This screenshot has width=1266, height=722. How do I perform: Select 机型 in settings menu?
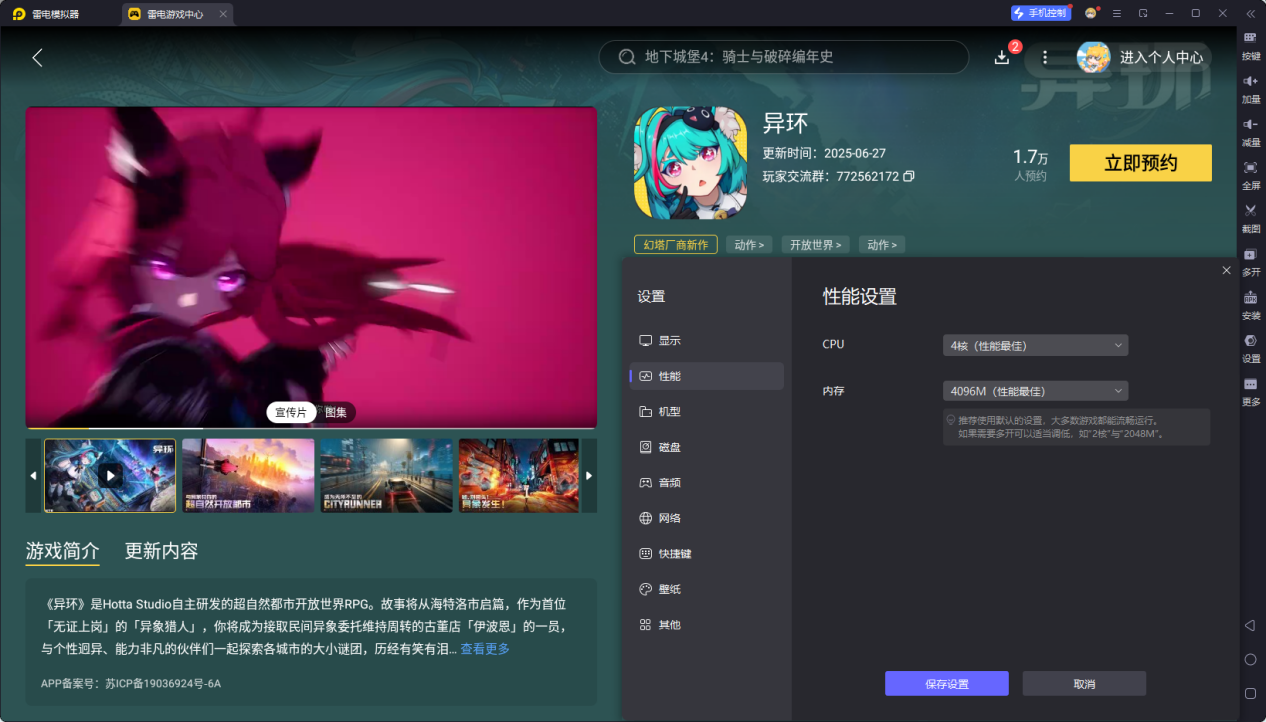point(707,412)
